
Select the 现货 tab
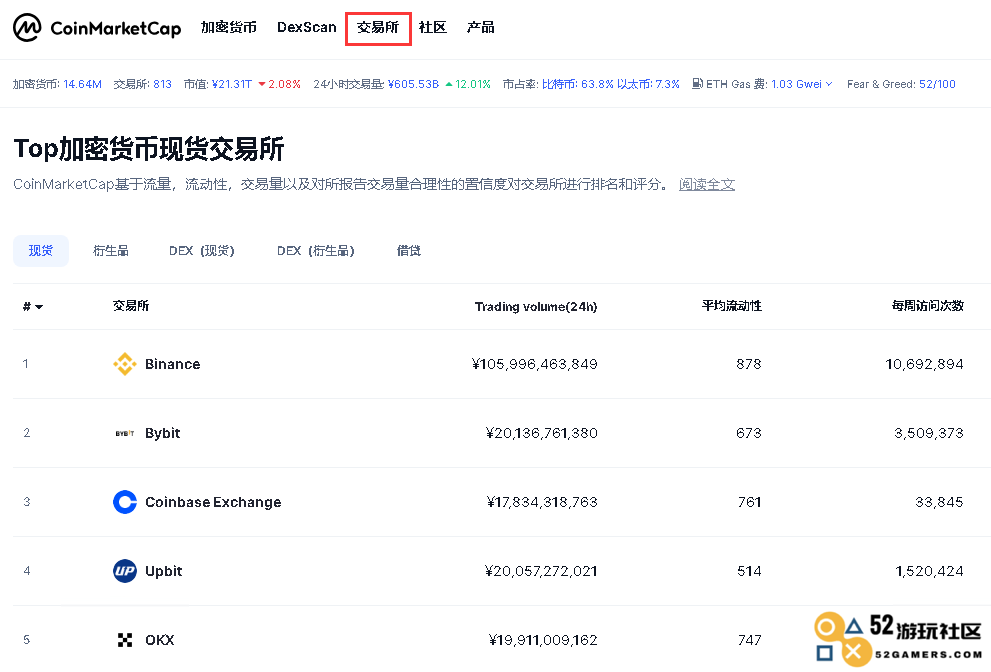[x=40, y=250]
